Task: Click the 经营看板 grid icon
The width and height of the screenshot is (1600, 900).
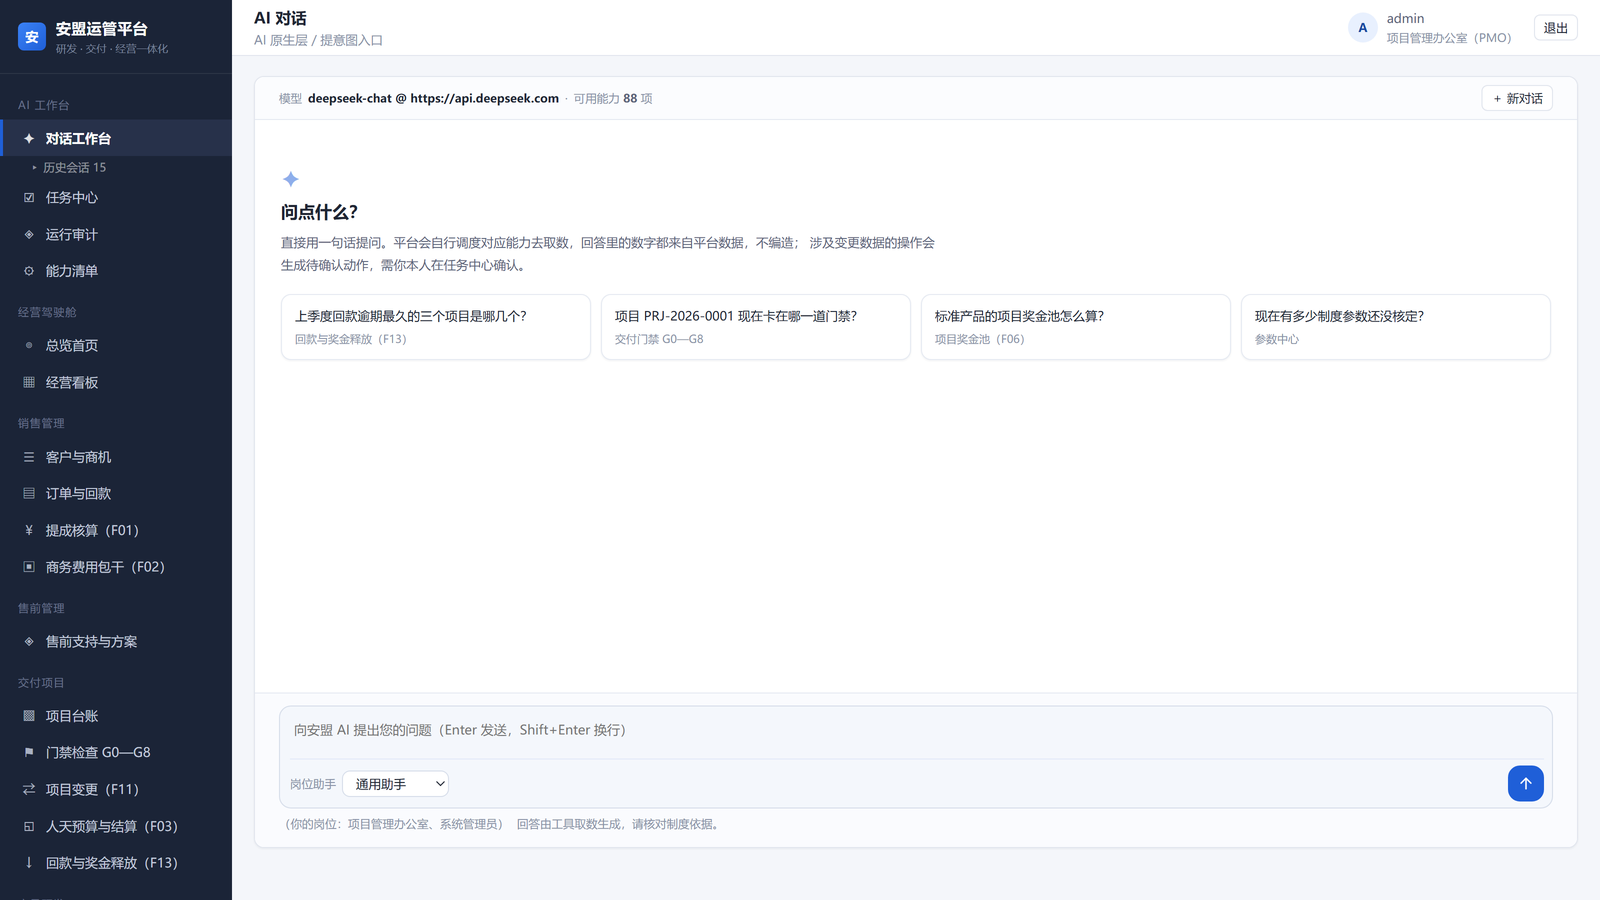Action: click(x=29, y=382)
